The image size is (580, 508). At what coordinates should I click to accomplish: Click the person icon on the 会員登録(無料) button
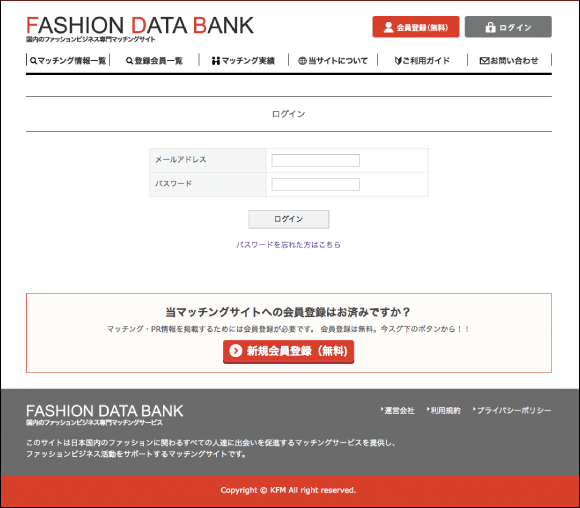click(388, 27)
